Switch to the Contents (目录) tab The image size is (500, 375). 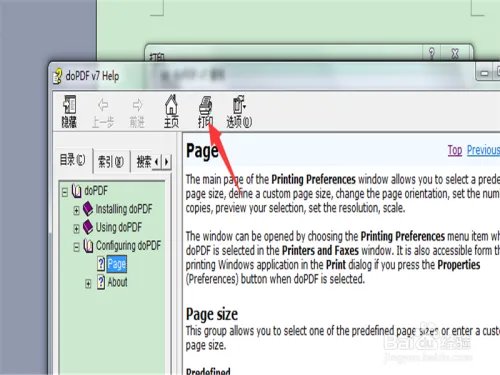(x=73, y=160)
